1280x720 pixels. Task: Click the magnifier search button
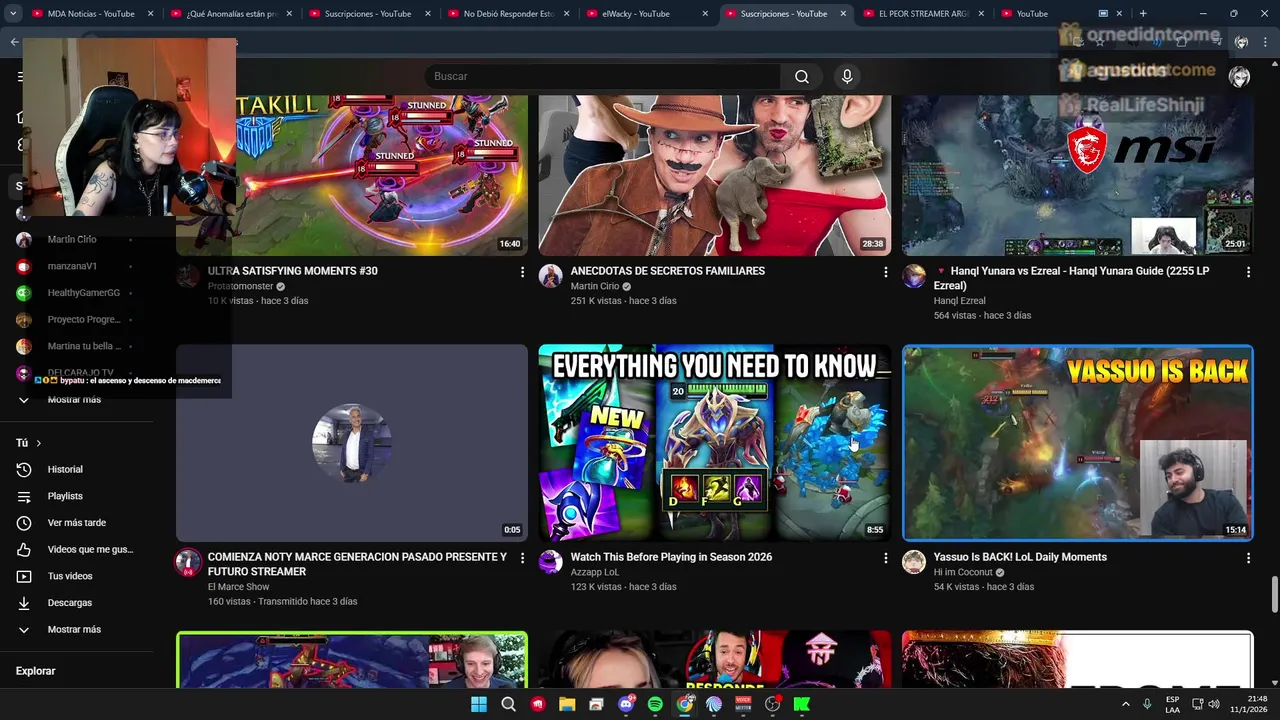coord(801,77)
